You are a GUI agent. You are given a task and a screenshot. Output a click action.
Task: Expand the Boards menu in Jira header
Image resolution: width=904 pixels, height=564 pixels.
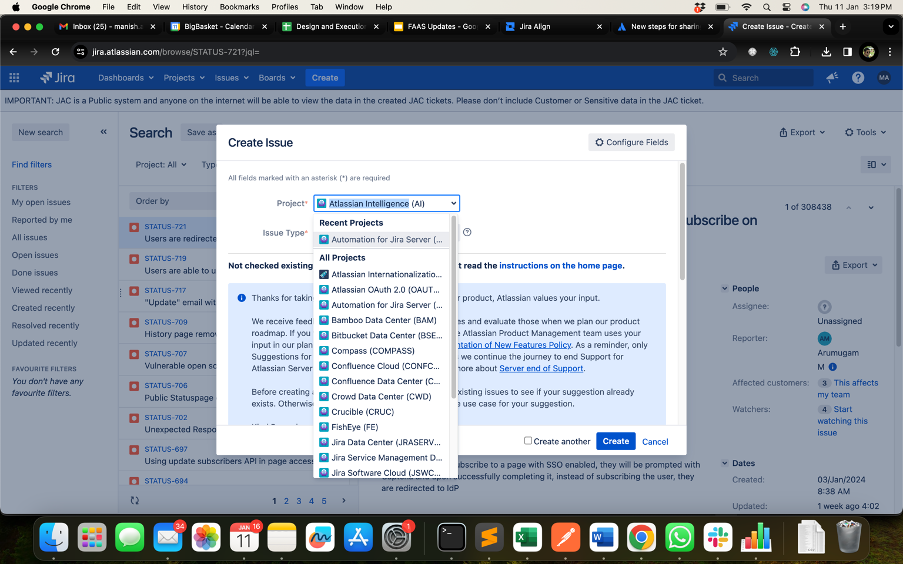(x=277, y=77)
